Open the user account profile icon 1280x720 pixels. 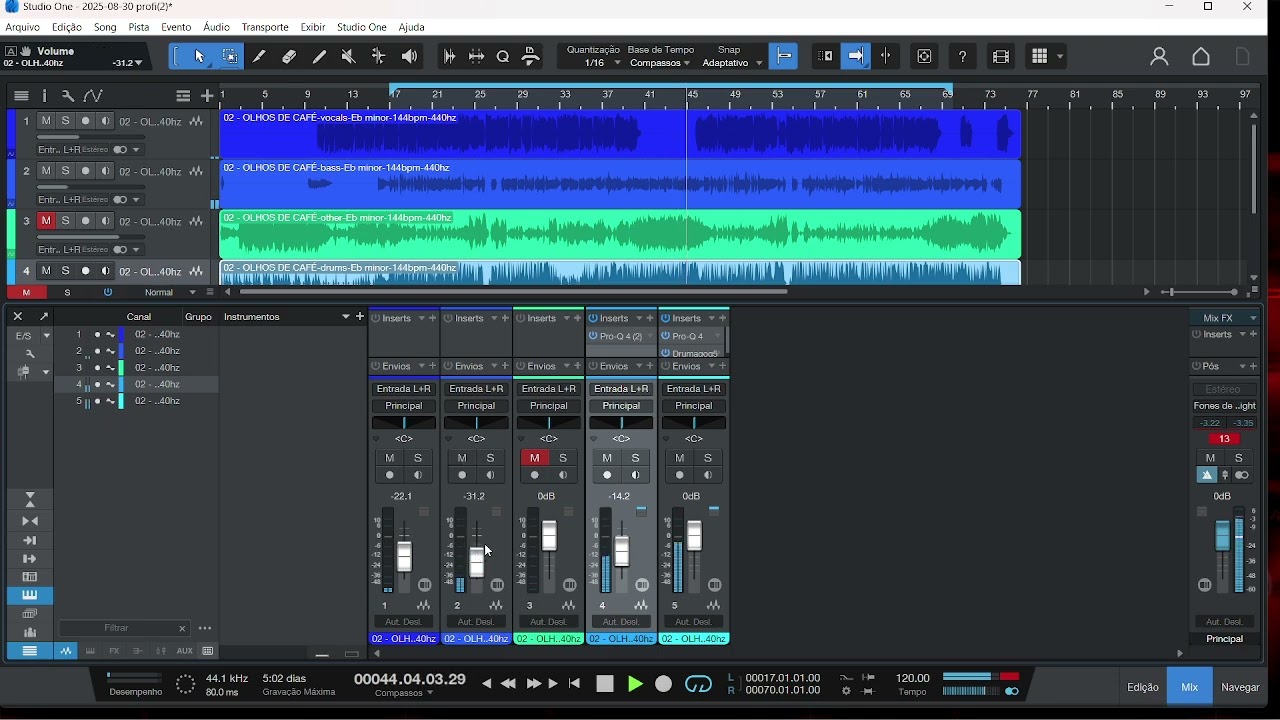click(x=1159, y=57)
